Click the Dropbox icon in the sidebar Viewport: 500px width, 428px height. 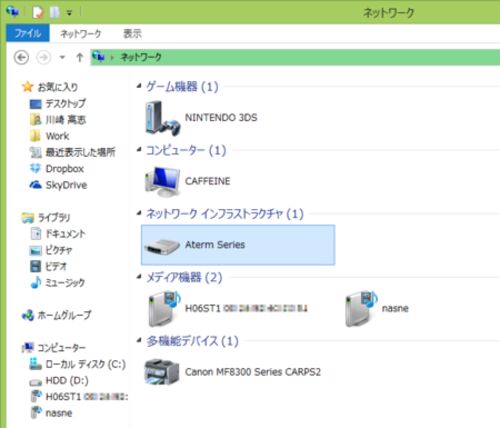[35, 168]
